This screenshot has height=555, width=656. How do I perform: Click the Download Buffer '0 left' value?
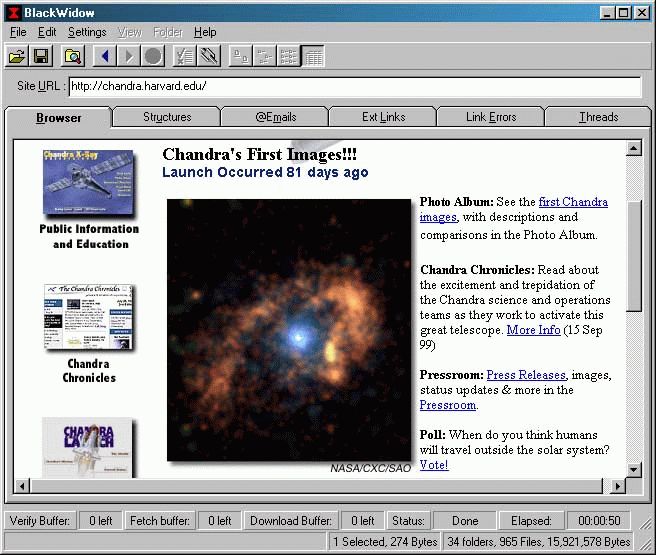pyautogui.click(x=362, y=521)
